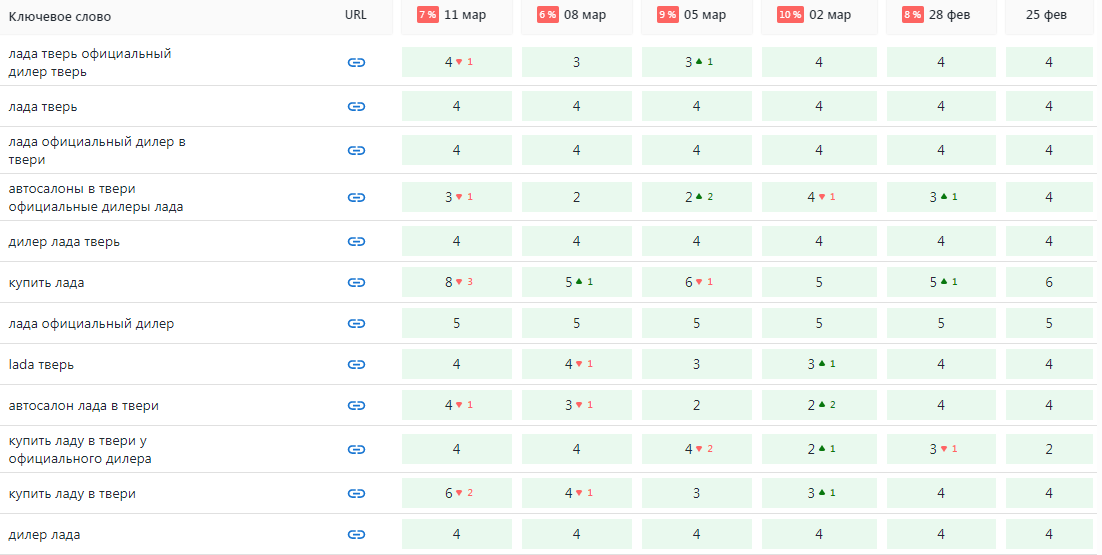Click the red '9 %' badge
This screenshot has height=555, width=1102.
[x=668, y=15]
